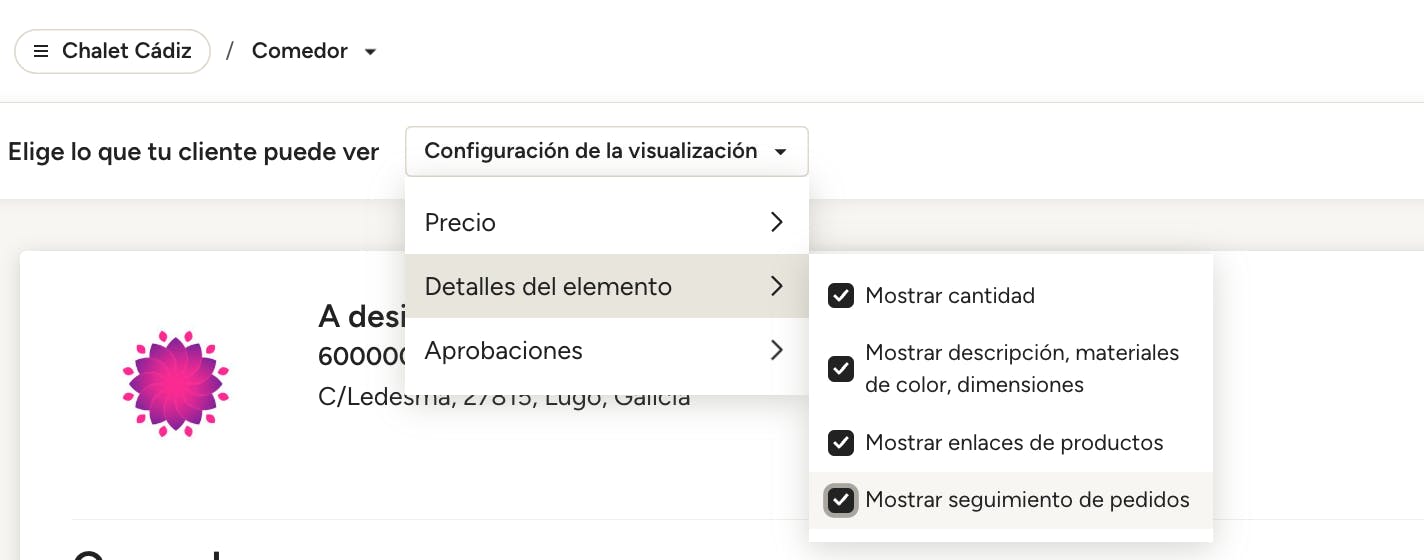The width and height of the screenshot is (1424, 560).
Task: Click the Mostrar cantidad label text
Action: tap(949, 296)
